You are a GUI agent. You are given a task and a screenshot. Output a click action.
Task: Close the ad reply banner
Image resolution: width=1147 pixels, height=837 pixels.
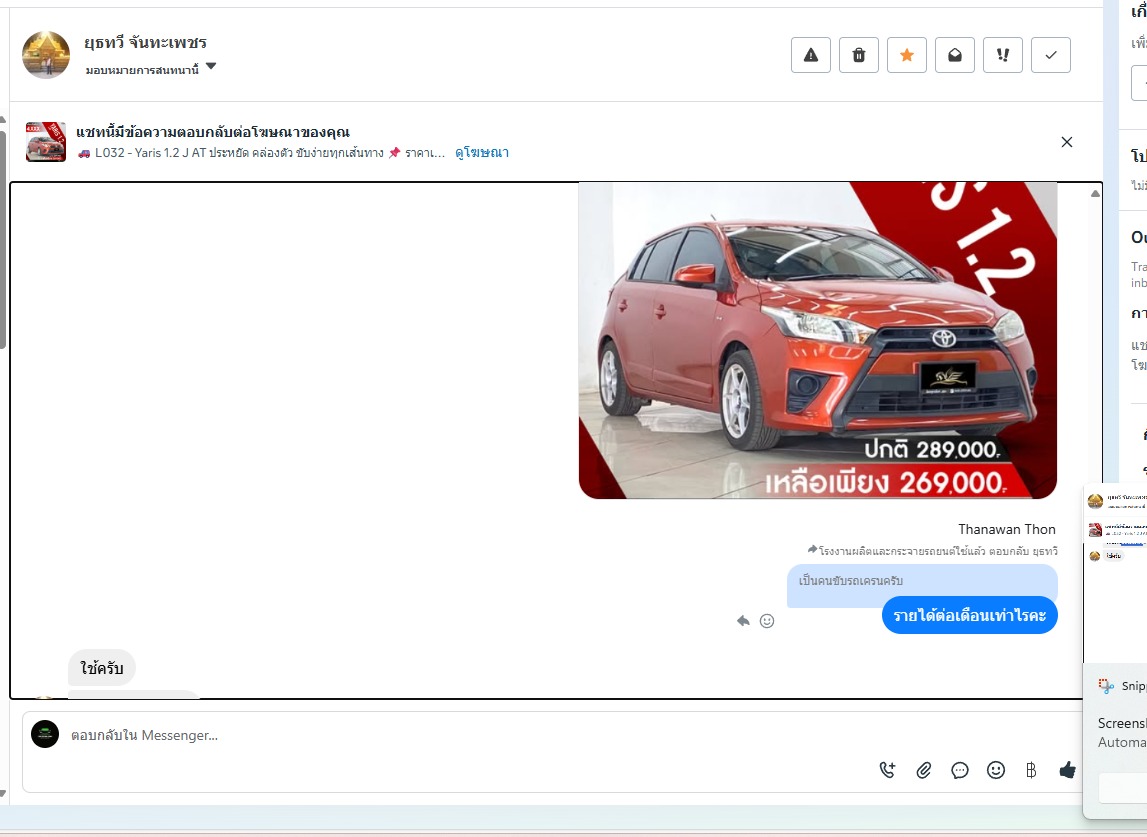coord(1067,142)
